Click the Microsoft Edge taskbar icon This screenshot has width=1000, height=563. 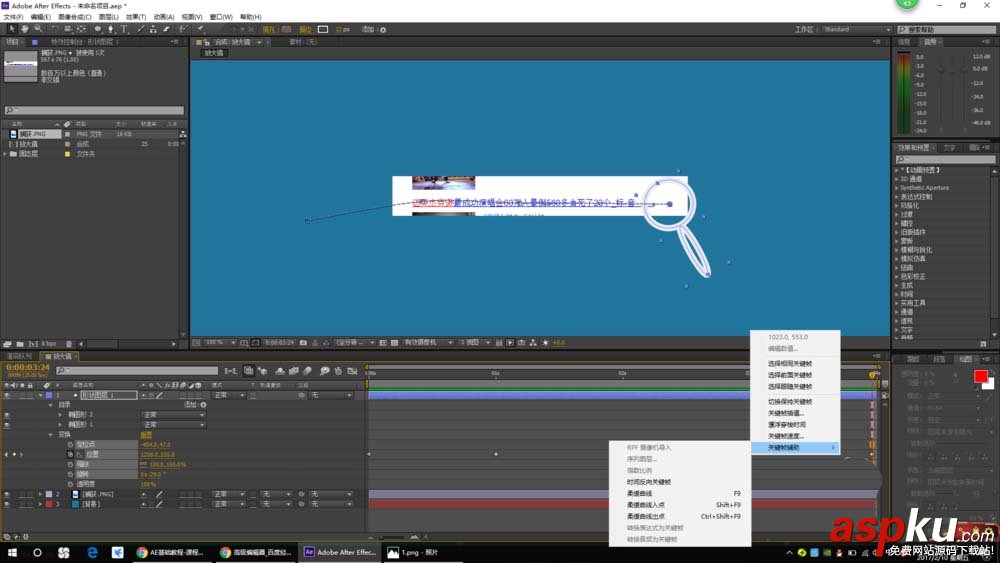tap(91, 552)
